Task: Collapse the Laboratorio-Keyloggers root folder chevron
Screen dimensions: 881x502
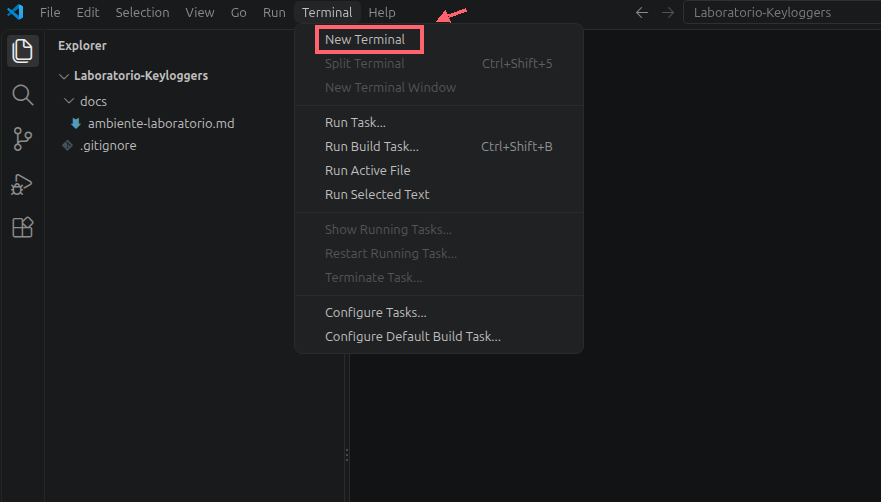Action: pyautogui.click(x=64, y=76)
